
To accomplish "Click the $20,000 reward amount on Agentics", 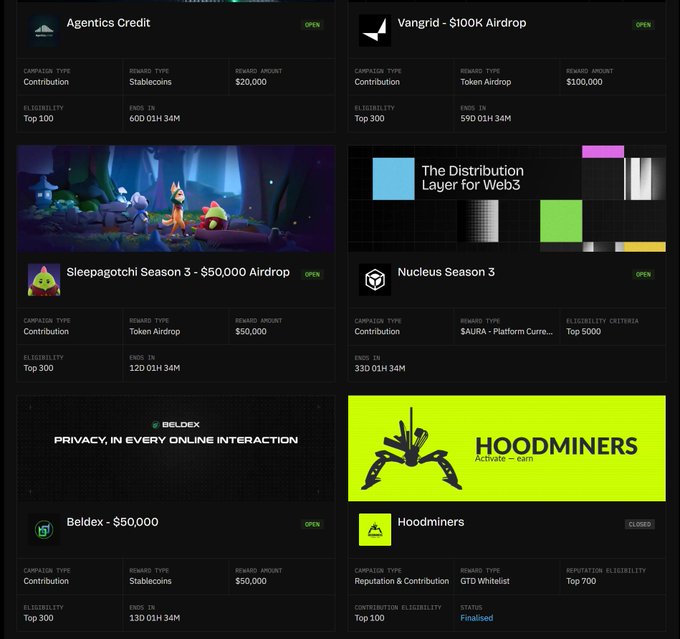I will click(251, 82).
